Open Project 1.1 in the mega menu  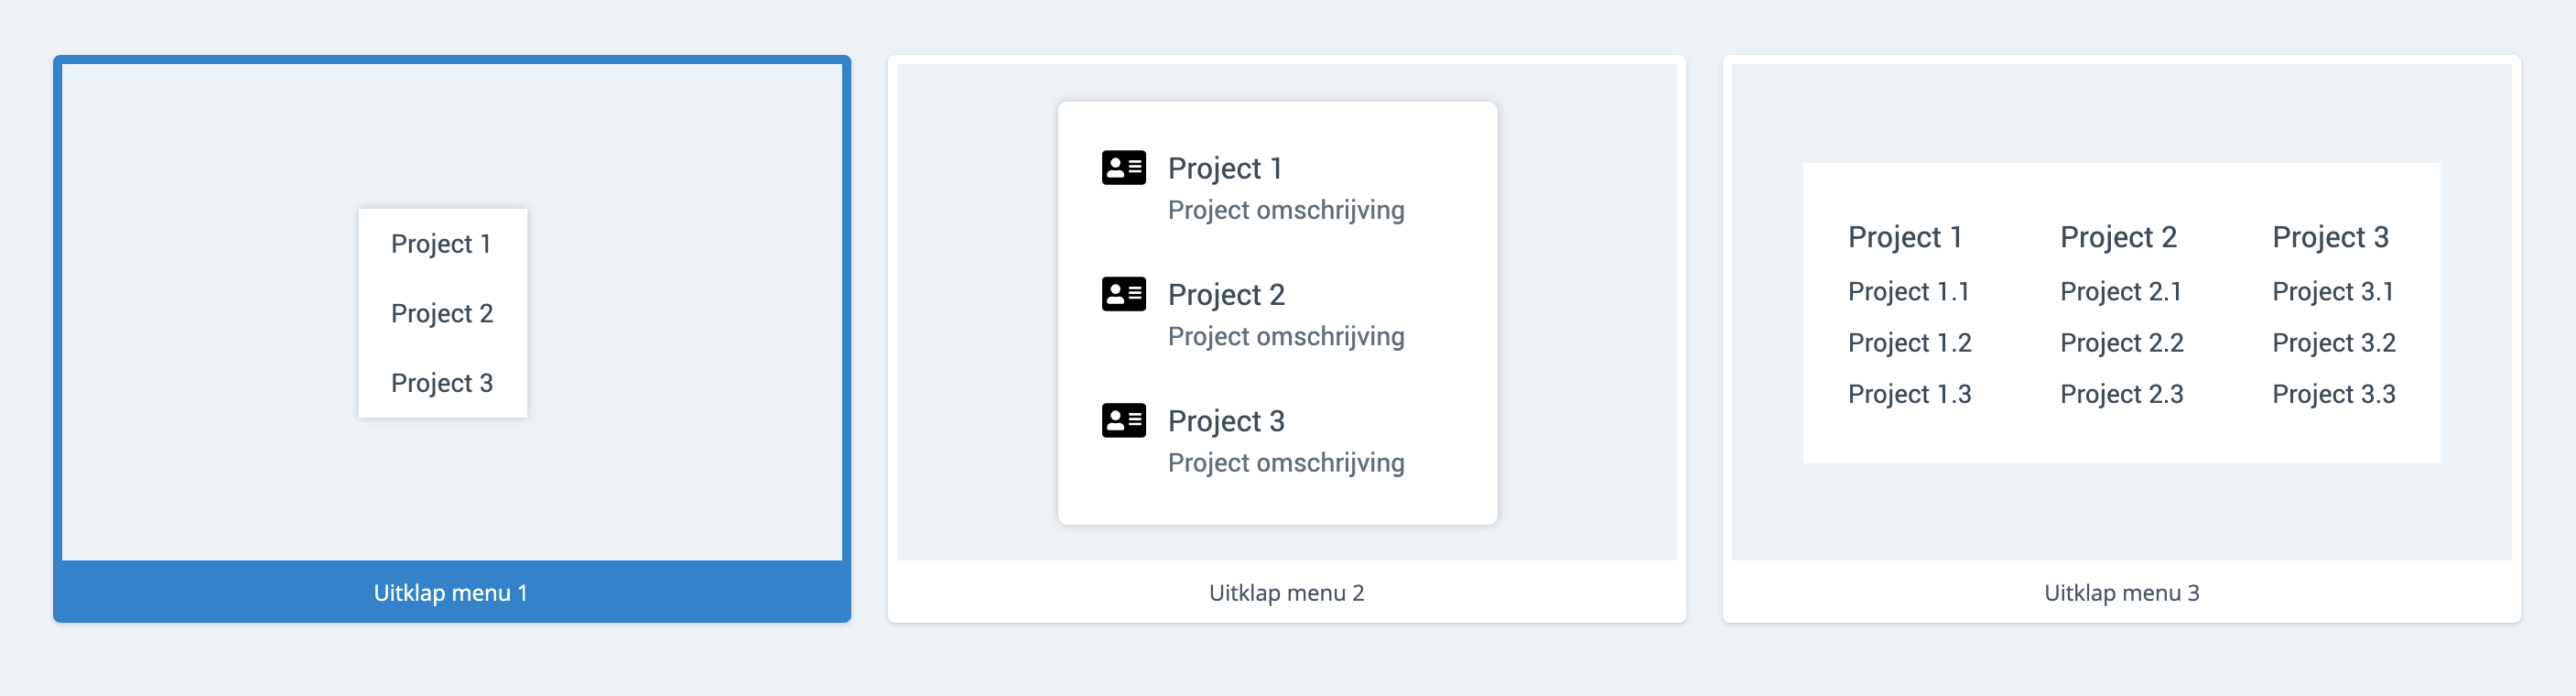tap(1908, 292)
